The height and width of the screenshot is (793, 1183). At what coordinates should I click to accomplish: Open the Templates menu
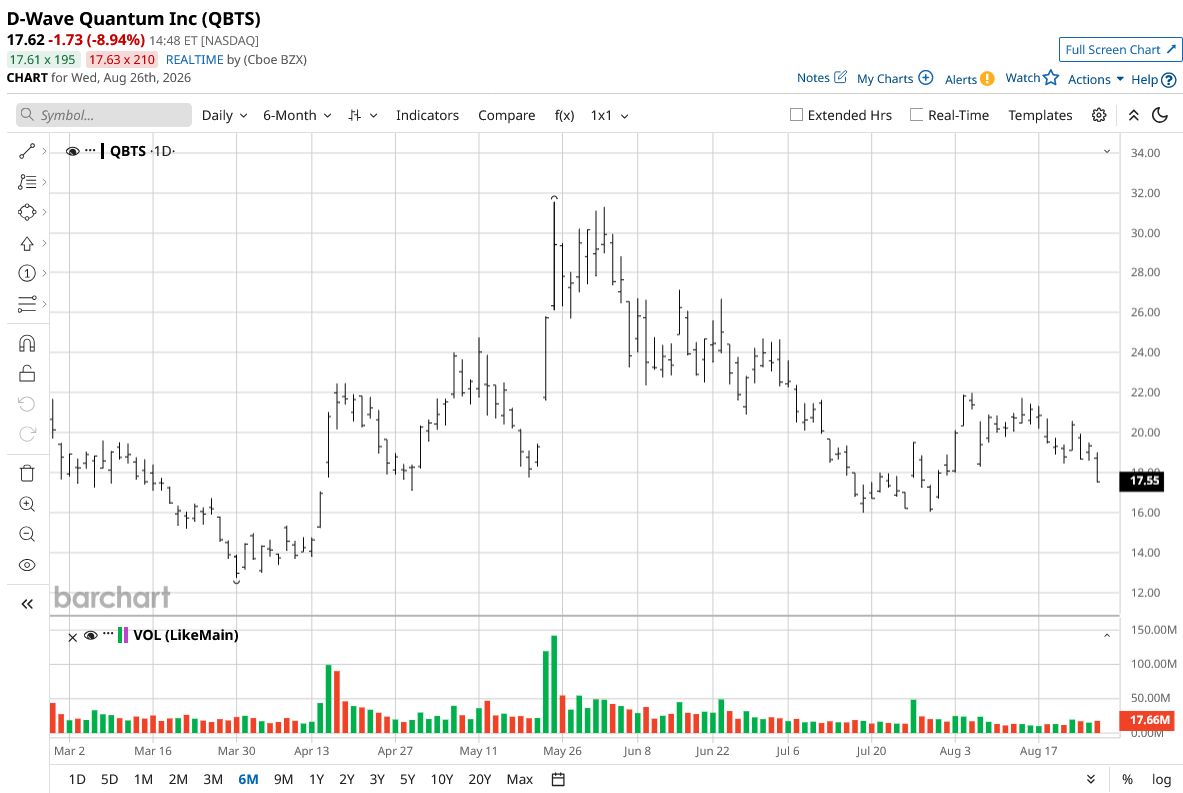tap(1040, 115)
